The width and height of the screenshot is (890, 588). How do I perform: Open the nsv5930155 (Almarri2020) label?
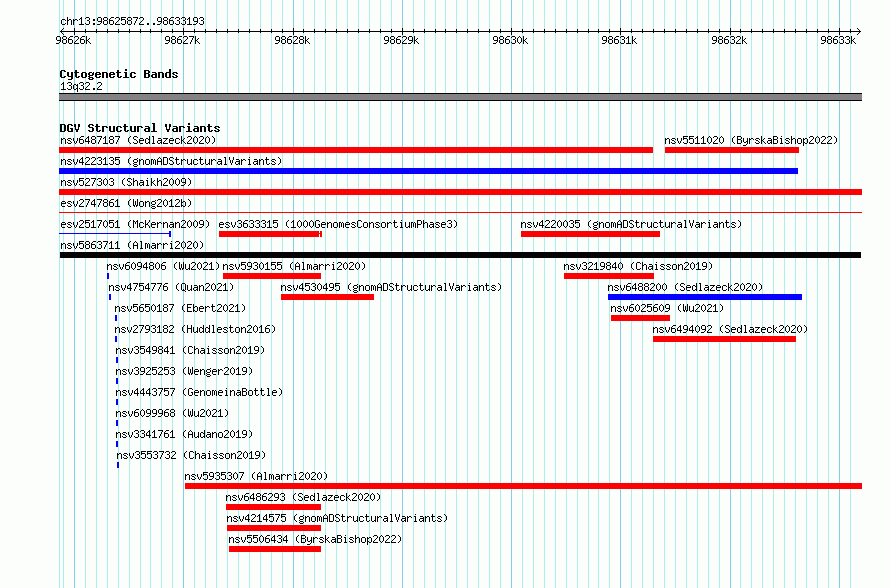[294, 266]
